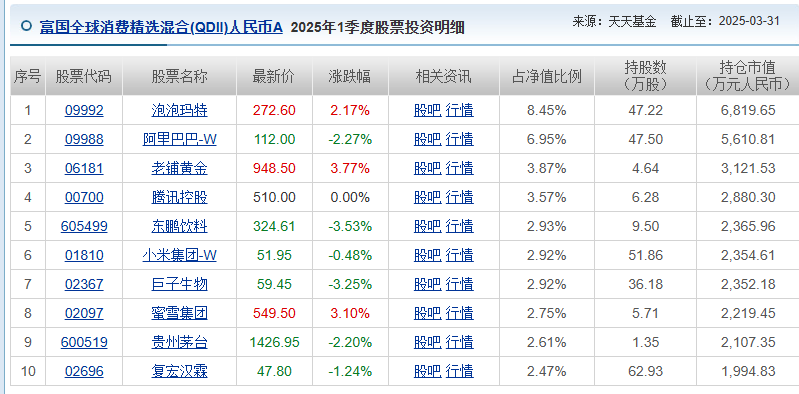Open 行情 for 贵州茅台
Viewport: 799px width, 394px height.
[x=459, y=342]
